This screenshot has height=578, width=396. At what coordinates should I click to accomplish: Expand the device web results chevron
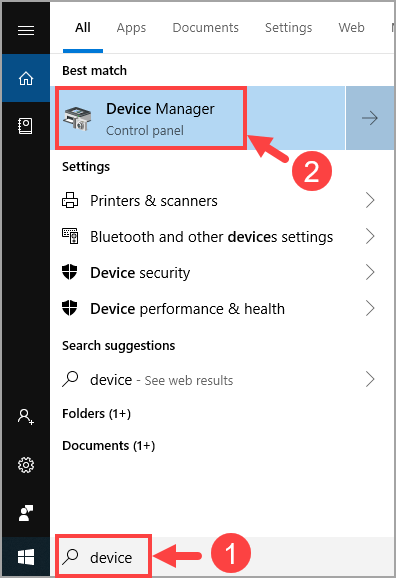pyautogui.click(x=370, y=379)
